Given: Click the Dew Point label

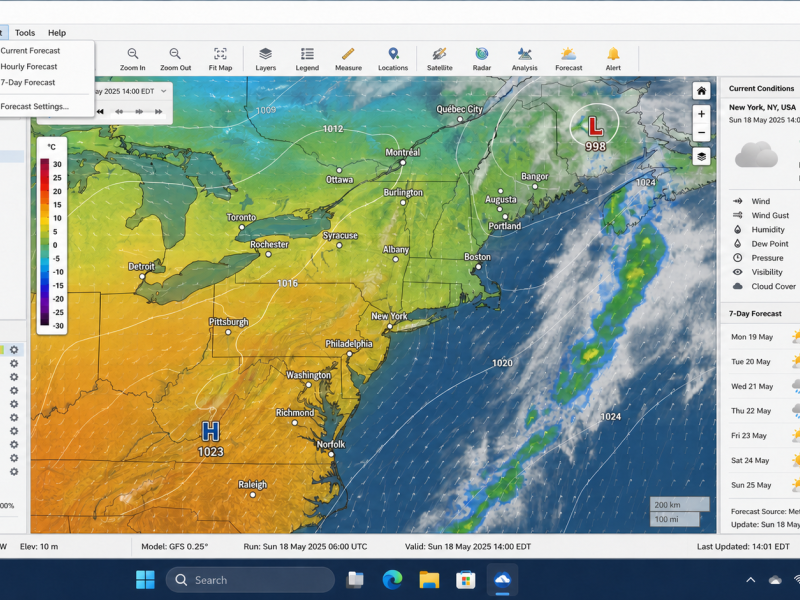Looking at the screenshot, I should point(769,244).
